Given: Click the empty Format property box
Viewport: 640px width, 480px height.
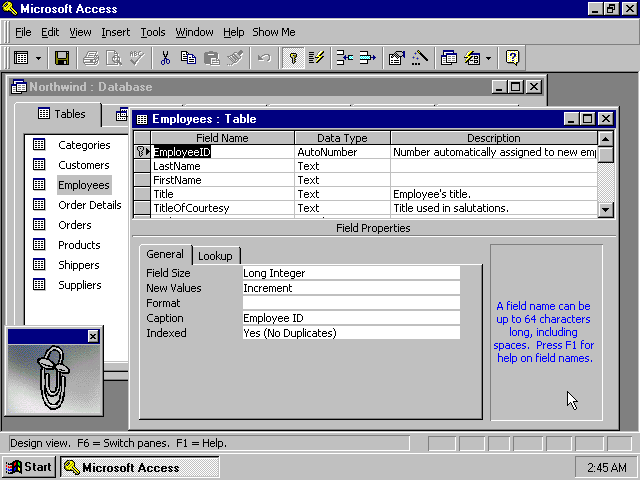Looking at the screenshot, I should tap(351, 303).
